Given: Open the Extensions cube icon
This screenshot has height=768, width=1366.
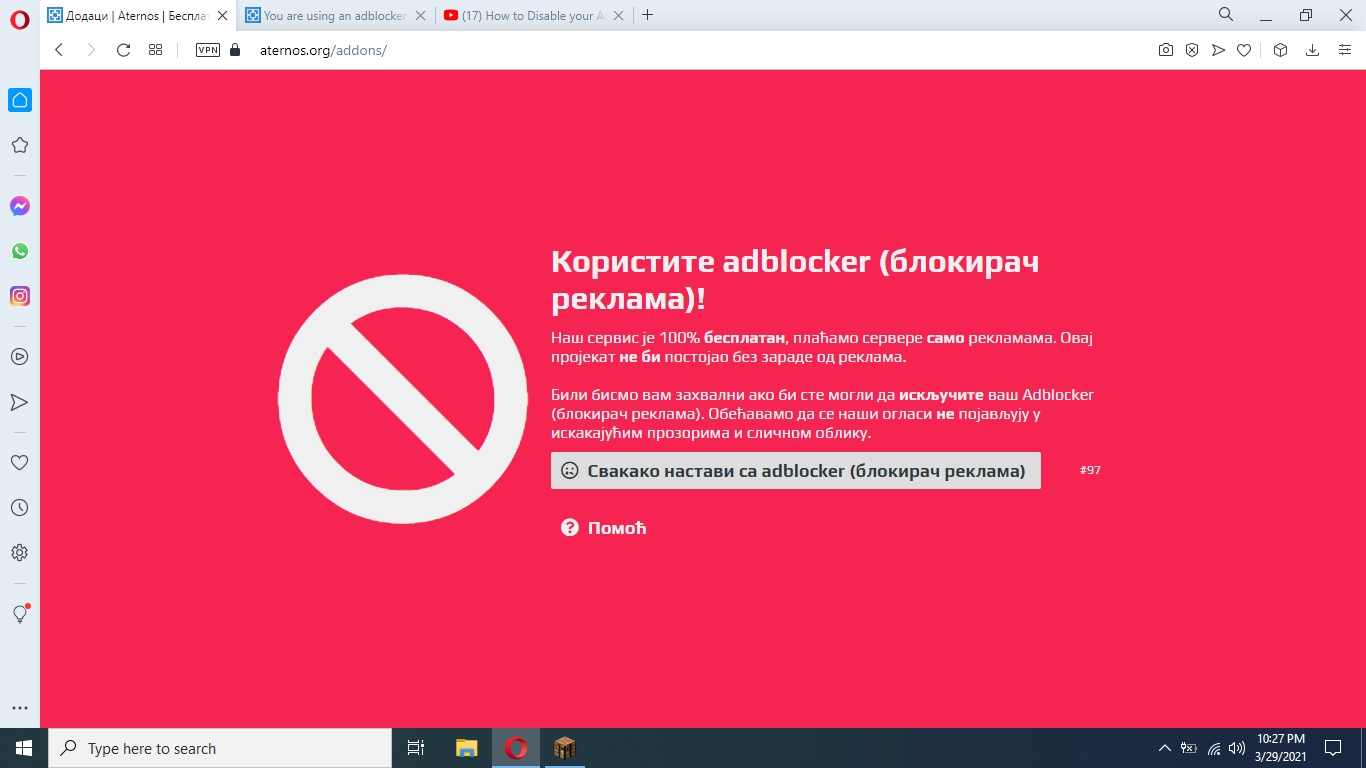Looking at the screenshot, I should tap(1280, 50).
